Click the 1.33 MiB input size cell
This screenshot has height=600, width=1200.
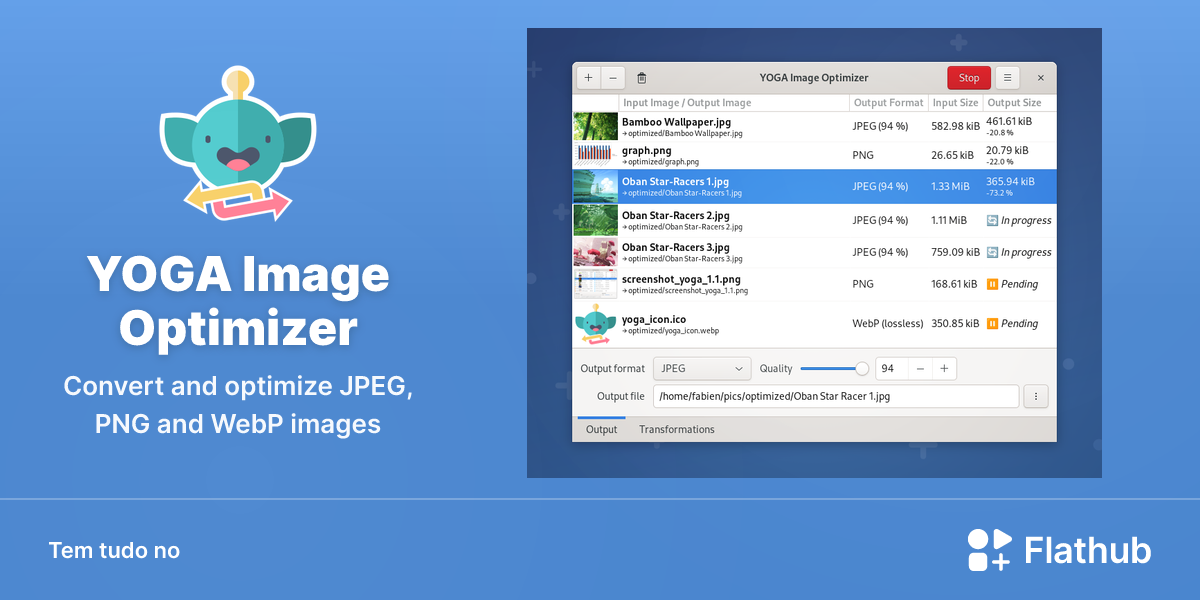coord(949,186)
